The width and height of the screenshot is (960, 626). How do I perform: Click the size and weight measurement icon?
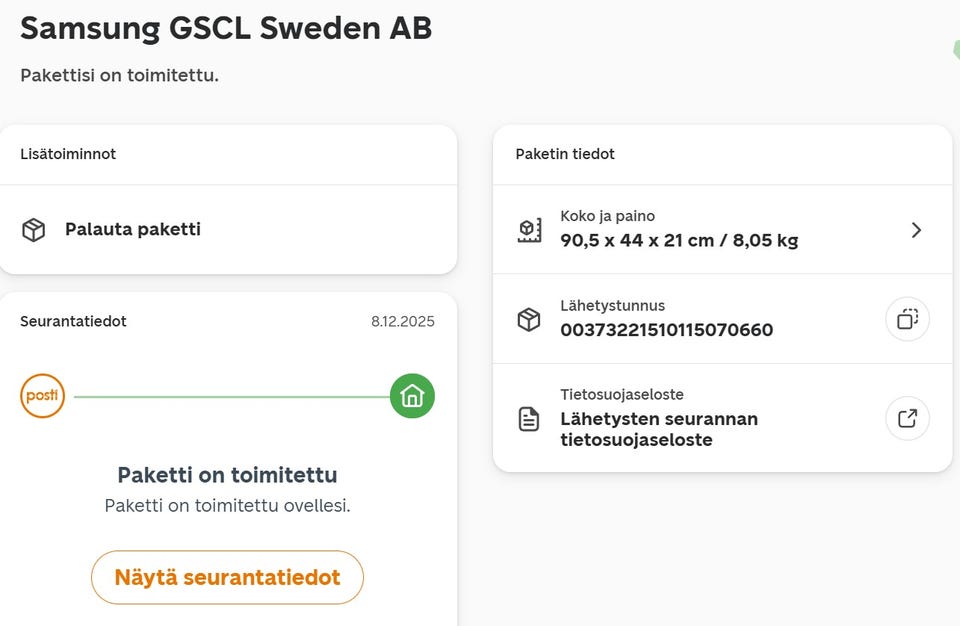[x=529, y=230]
